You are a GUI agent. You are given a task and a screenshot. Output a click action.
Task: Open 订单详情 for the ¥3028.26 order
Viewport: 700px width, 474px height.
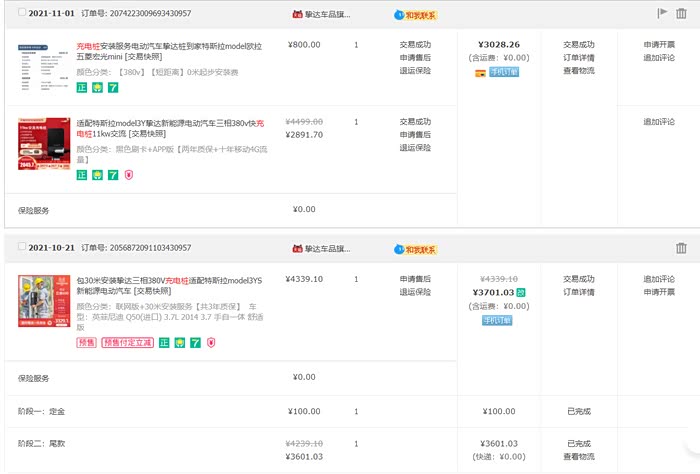point(579,58)
